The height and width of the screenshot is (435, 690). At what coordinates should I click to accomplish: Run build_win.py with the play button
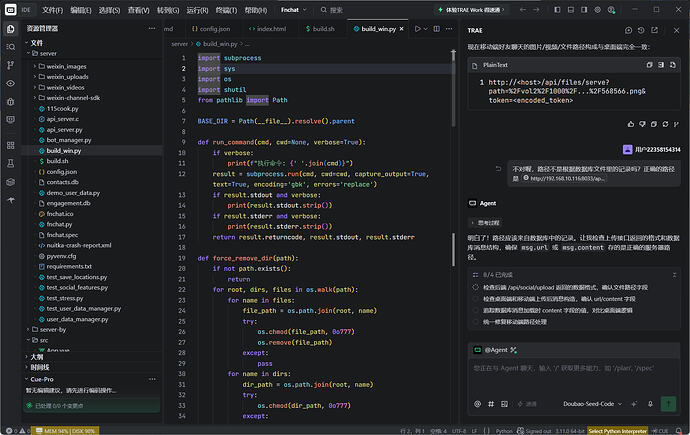click(417, 29)
